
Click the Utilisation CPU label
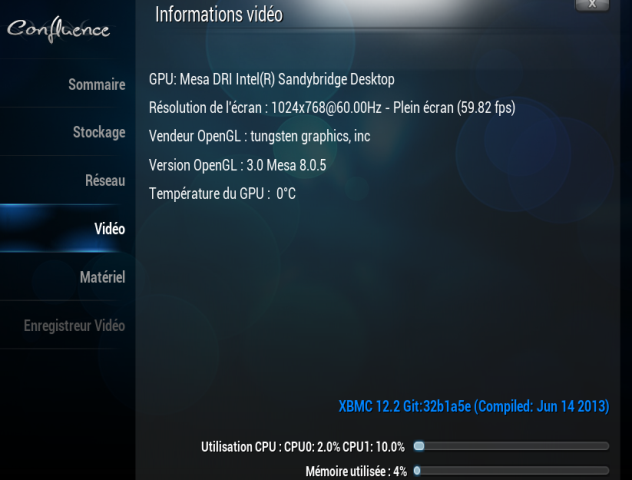(x=303, y=447)
